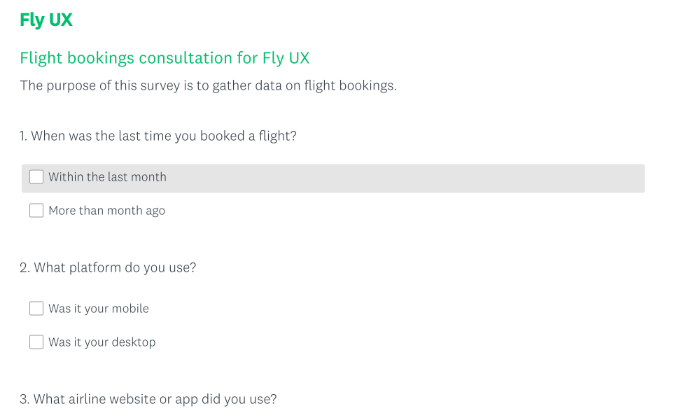Viewport: 700px width, 417px height.
Task: Click the What platform do you use question
Action: pos(108,267)
